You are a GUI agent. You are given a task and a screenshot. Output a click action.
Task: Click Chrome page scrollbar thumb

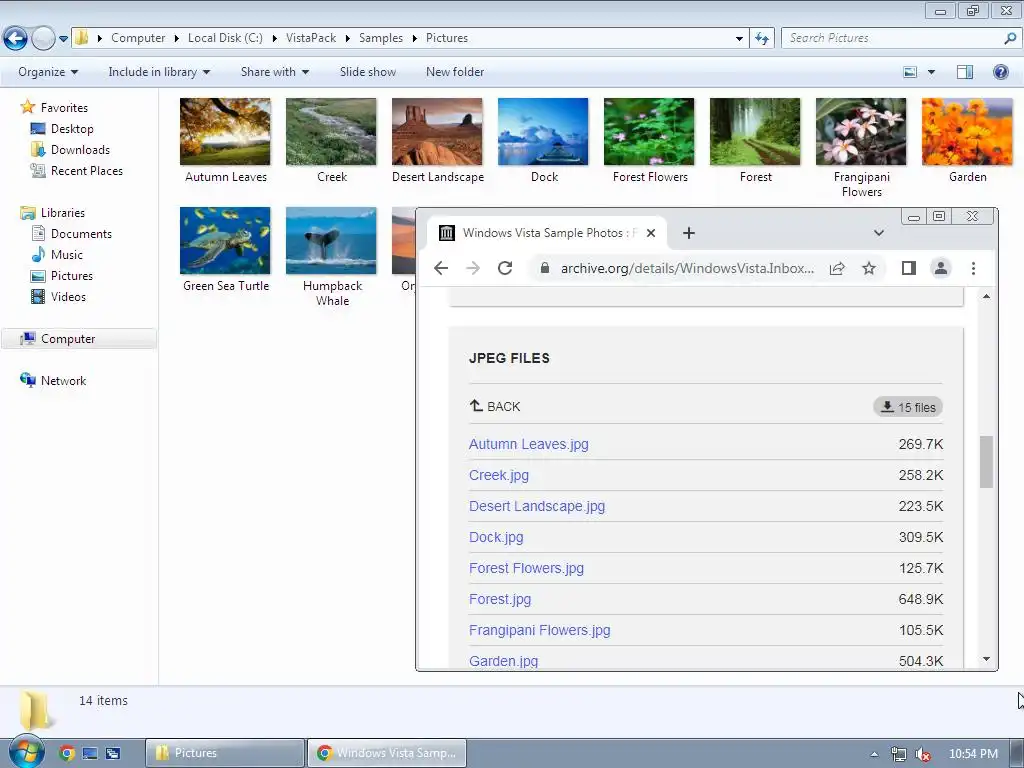tap(986, 462)
